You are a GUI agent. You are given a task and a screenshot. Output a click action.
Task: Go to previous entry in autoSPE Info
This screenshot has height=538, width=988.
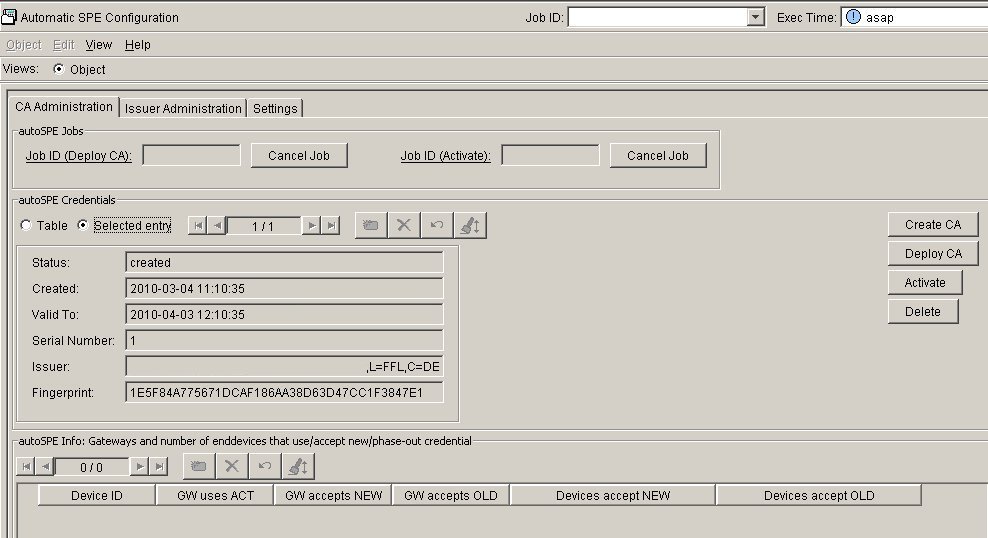coord(45,467)
